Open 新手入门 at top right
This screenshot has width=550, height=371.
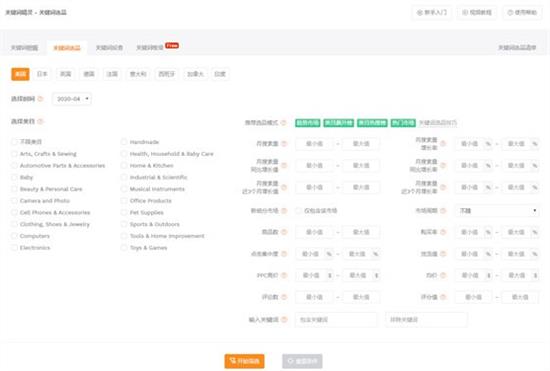pos(432,13)
